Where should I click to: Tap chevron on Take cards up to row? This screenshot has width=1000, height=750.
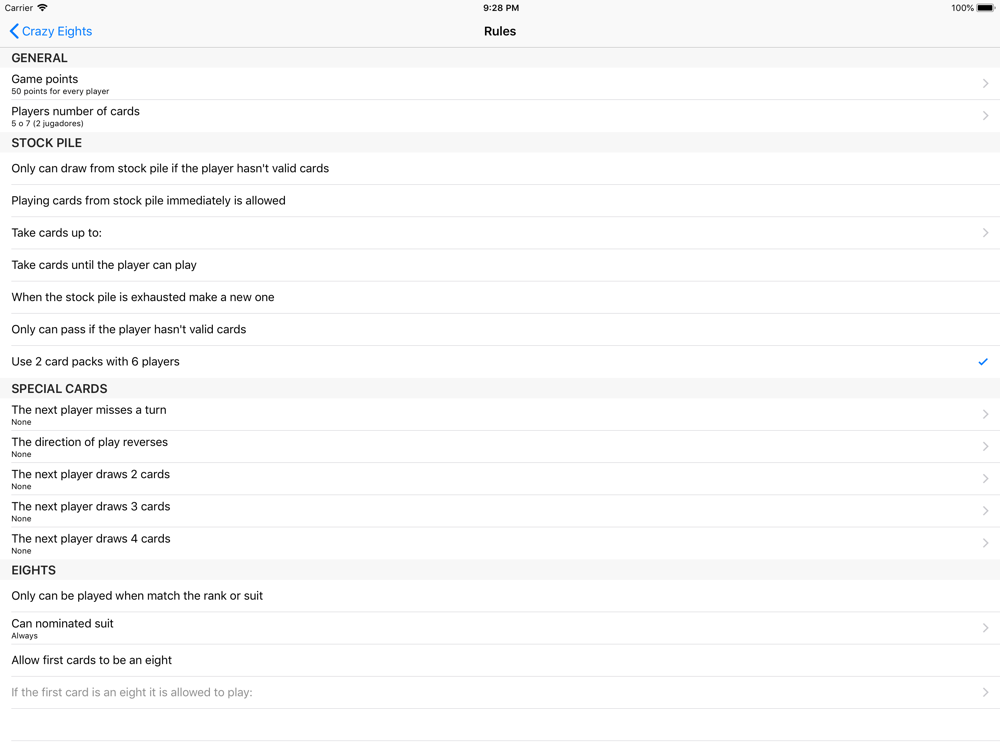(985, 233)
